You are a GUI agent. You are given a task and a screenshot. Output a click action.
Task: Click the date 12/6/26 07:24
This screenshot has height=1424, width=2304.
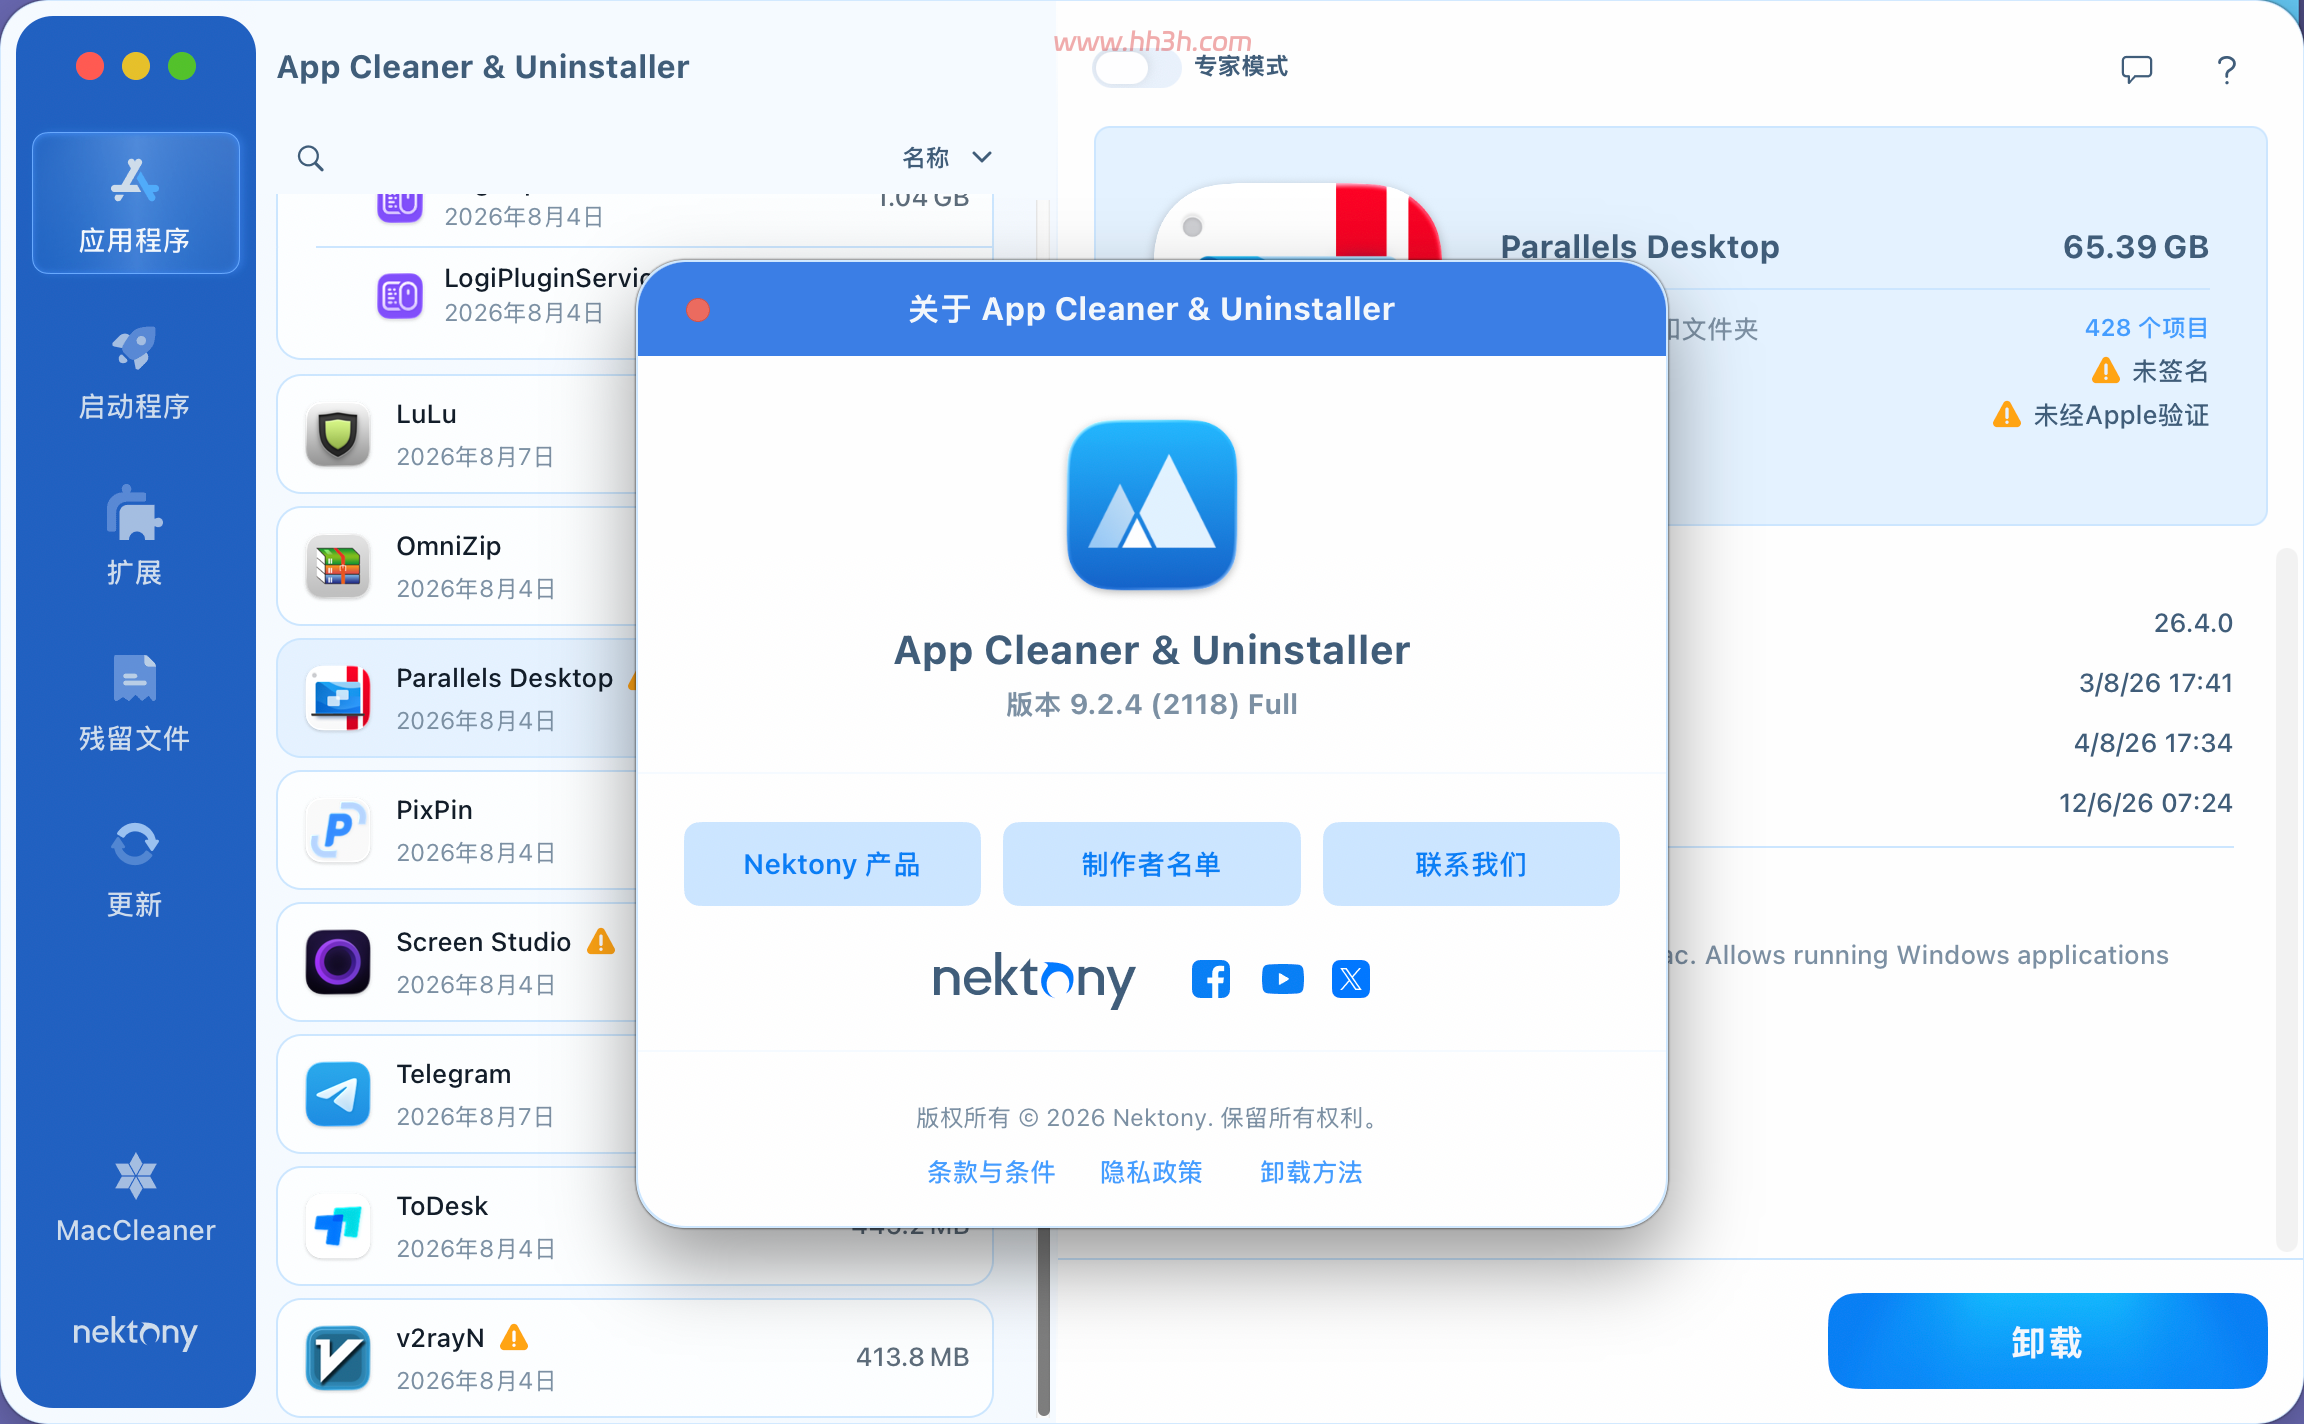click(2146, 803)
